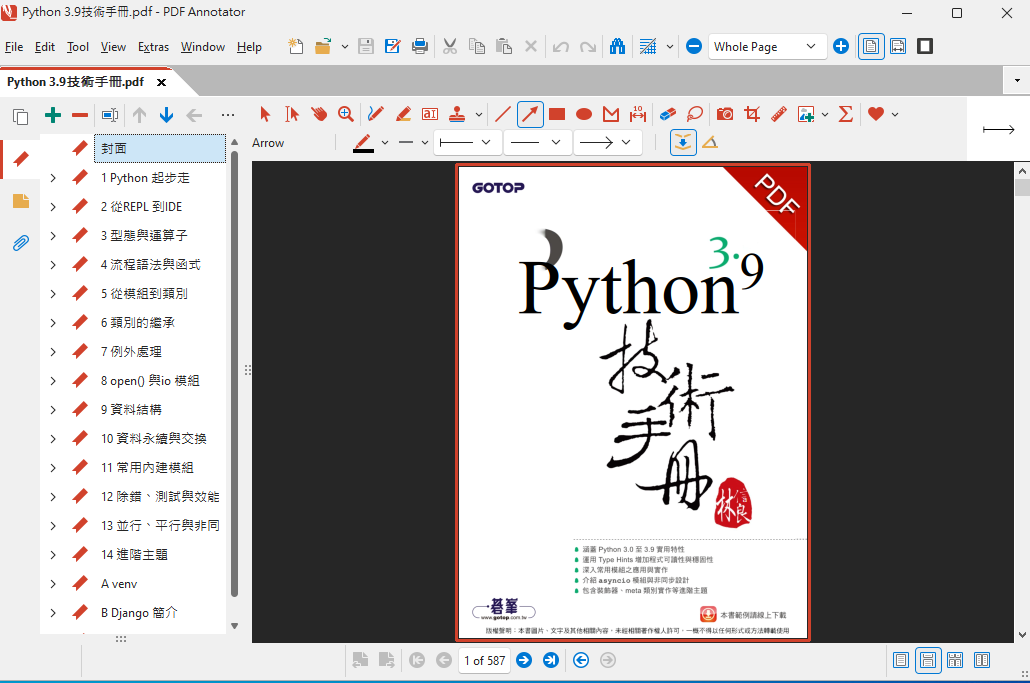
Task: Pick the Pen tool in the toolbar
Action: (x=375, y=114)
